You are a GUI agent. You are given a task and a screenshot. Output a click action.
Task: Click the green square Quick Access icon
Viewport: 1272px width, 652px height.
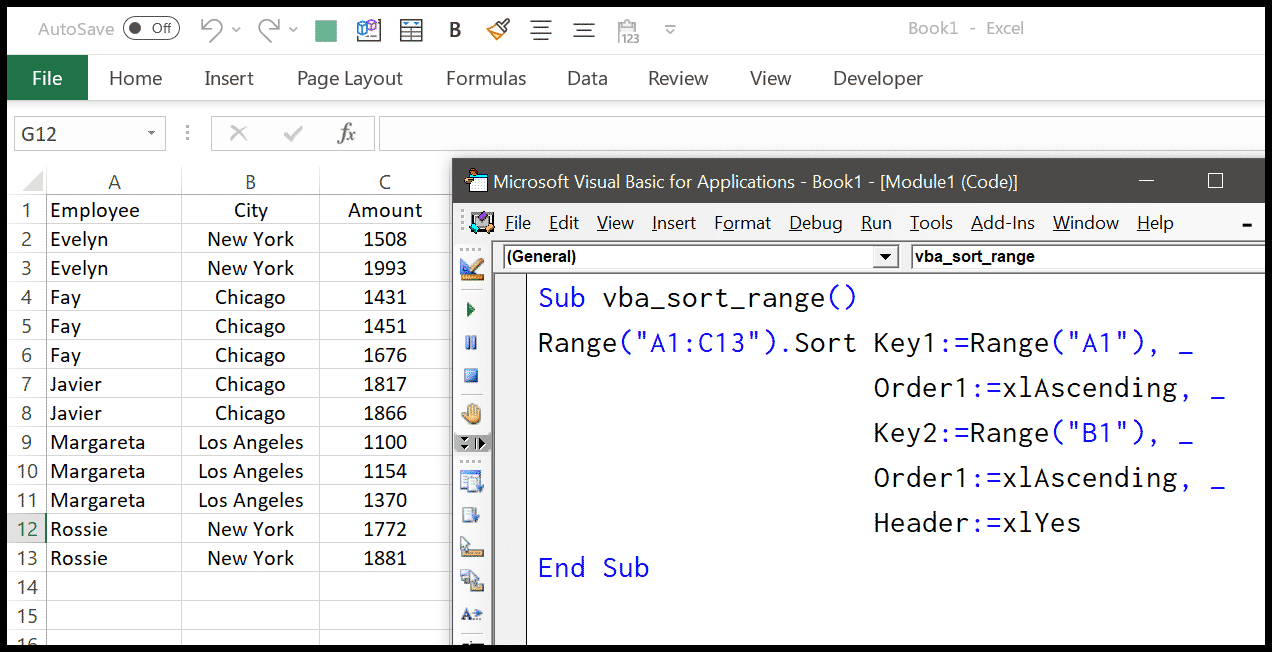tap(326, 31)
